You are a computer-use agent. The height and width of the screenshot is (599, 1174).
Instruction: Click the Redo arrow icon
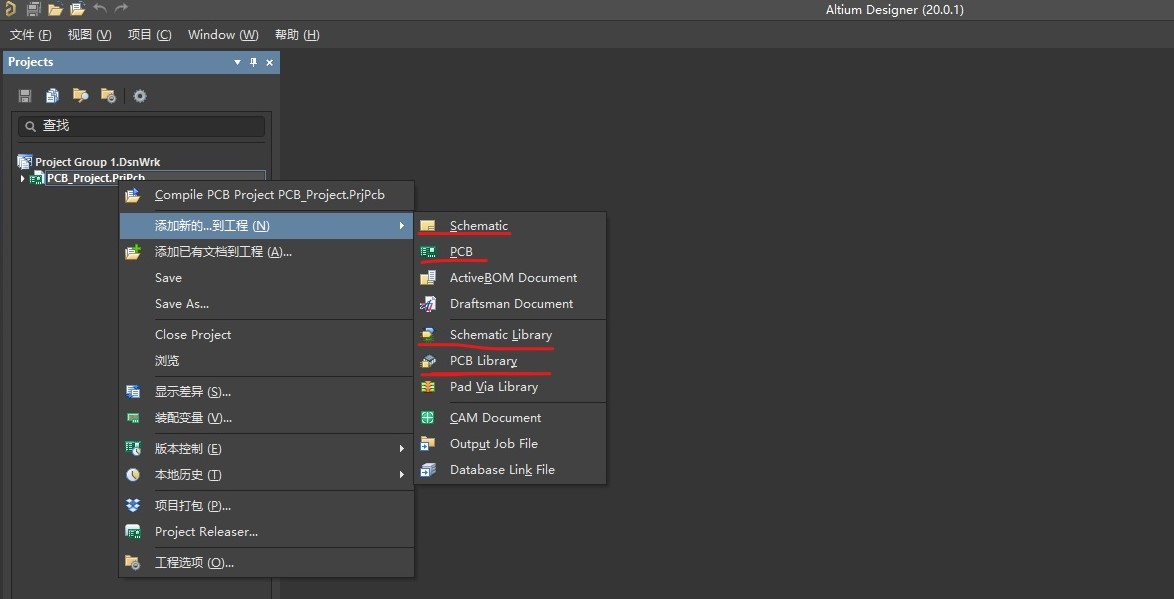tap(121, 9)
